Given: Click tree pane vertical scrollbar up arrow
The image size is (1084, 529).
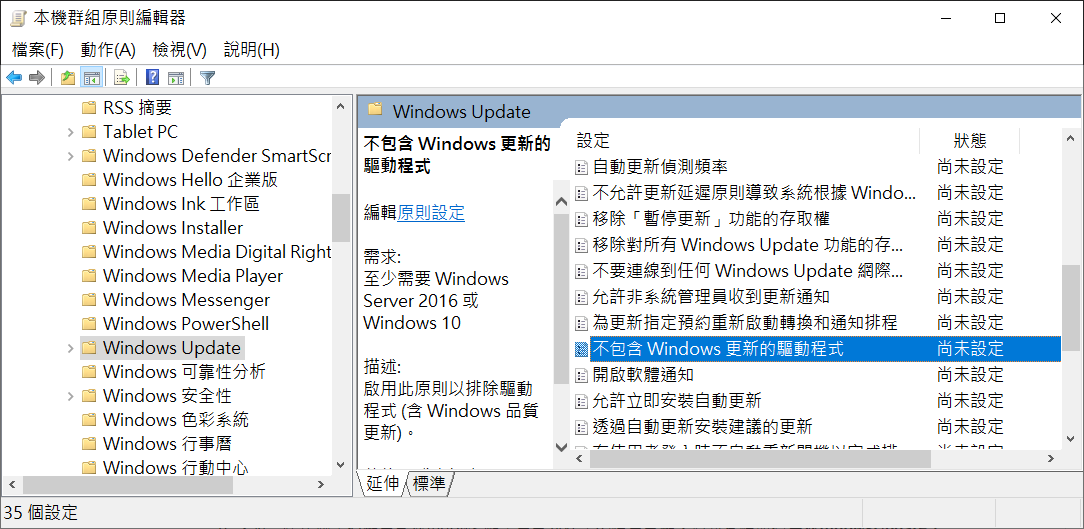Looking at the screenshot, I should (340, 106).
